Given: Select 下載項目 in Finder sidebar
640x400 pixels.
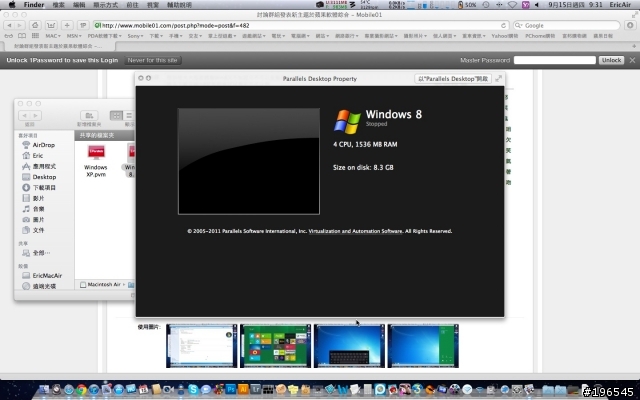Looking at the screenshot, I should pyautogui.click(x=39, y=187).
